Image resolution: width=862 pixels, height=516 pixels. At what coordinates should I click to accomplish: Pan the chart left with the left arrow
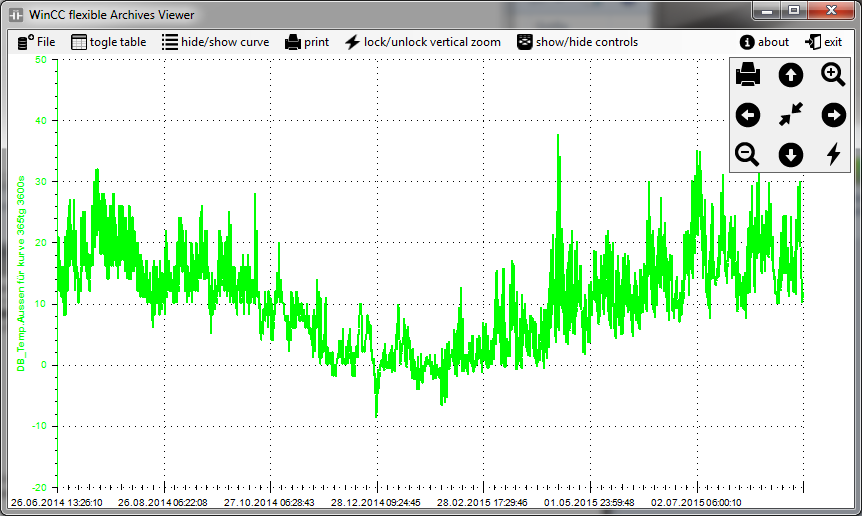[748, 115]
